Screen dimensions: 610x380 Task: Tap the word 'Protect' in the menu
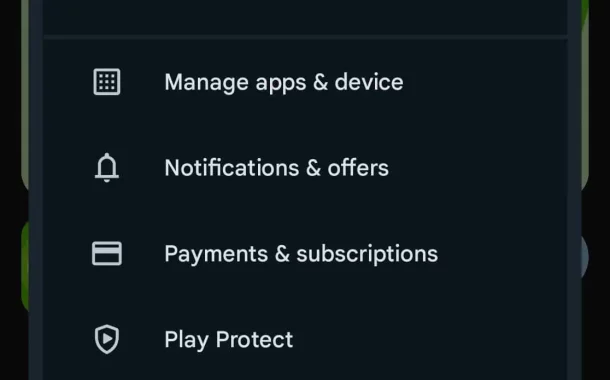(254, 340)
